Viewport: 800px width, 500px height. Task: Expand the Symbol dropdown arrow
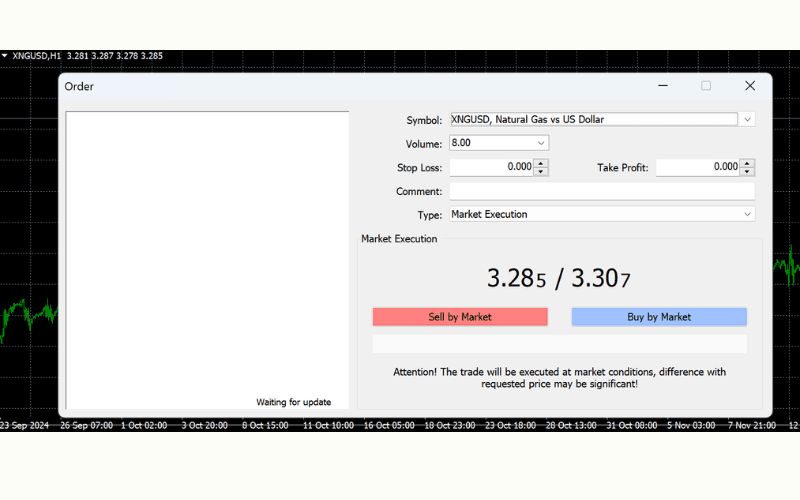(x=747, y=120)
